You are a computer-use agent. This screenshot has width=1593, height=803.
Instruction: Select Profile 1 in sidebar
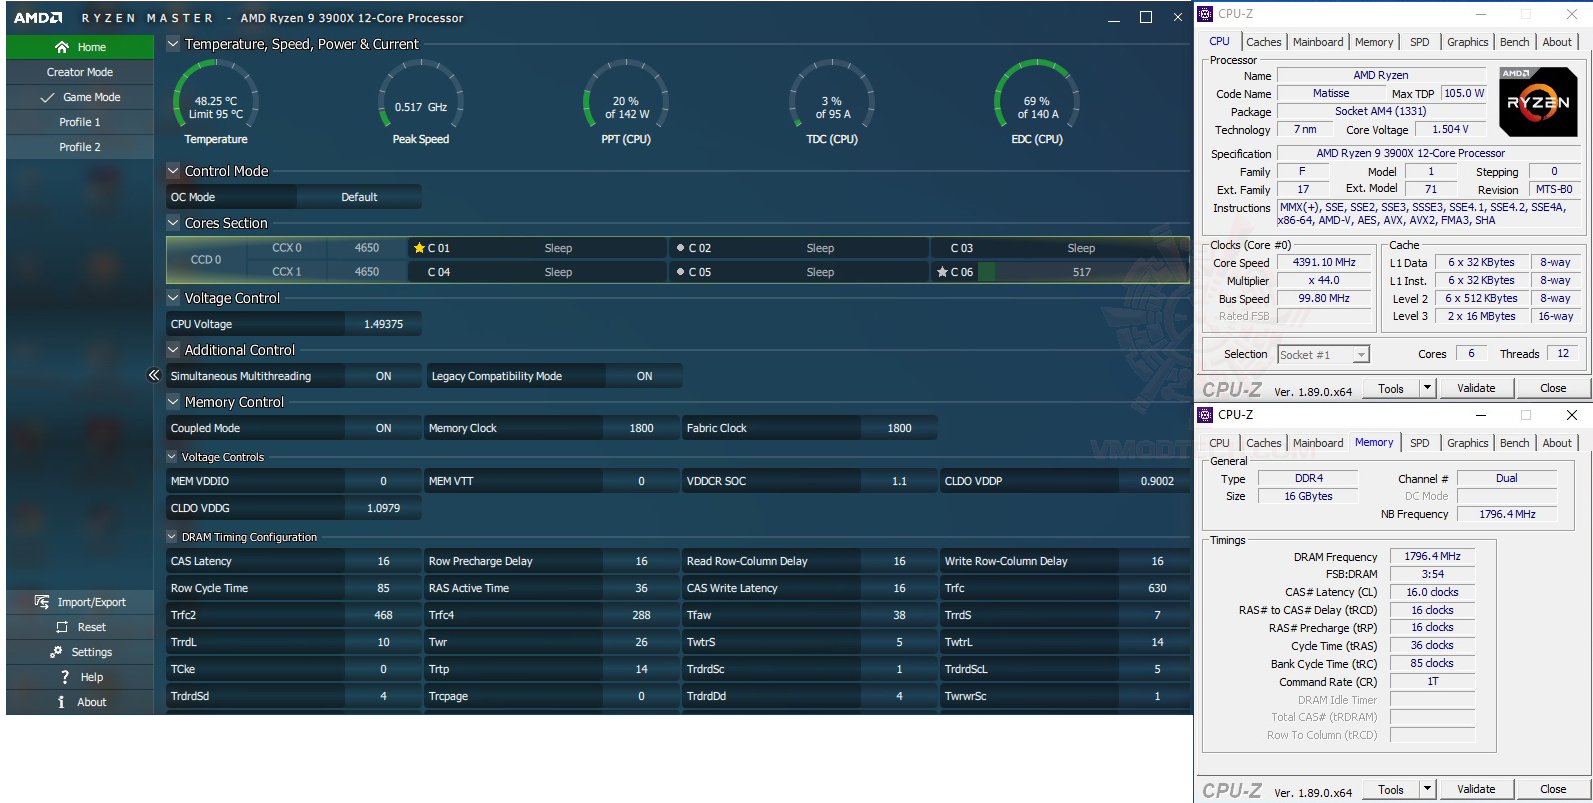coord(80,122)
